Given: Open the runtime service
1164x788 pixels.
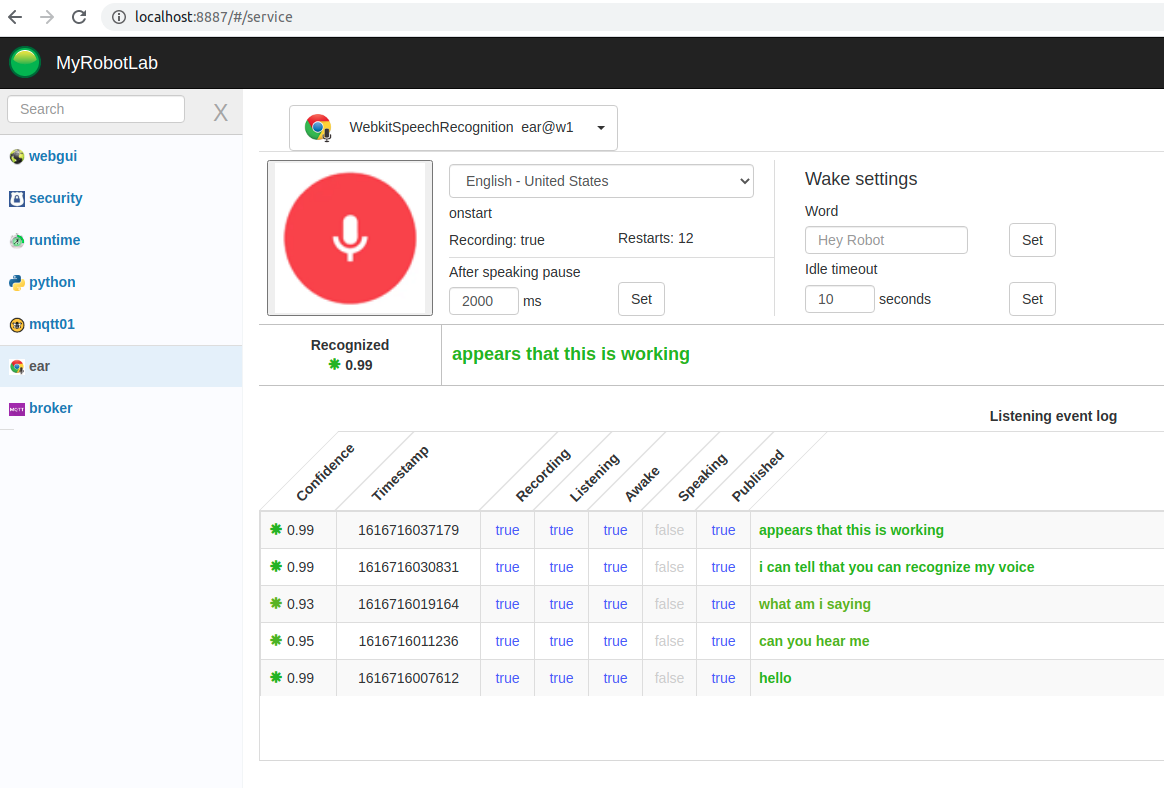Looking at the screenshot, I should tap(54, 240).
